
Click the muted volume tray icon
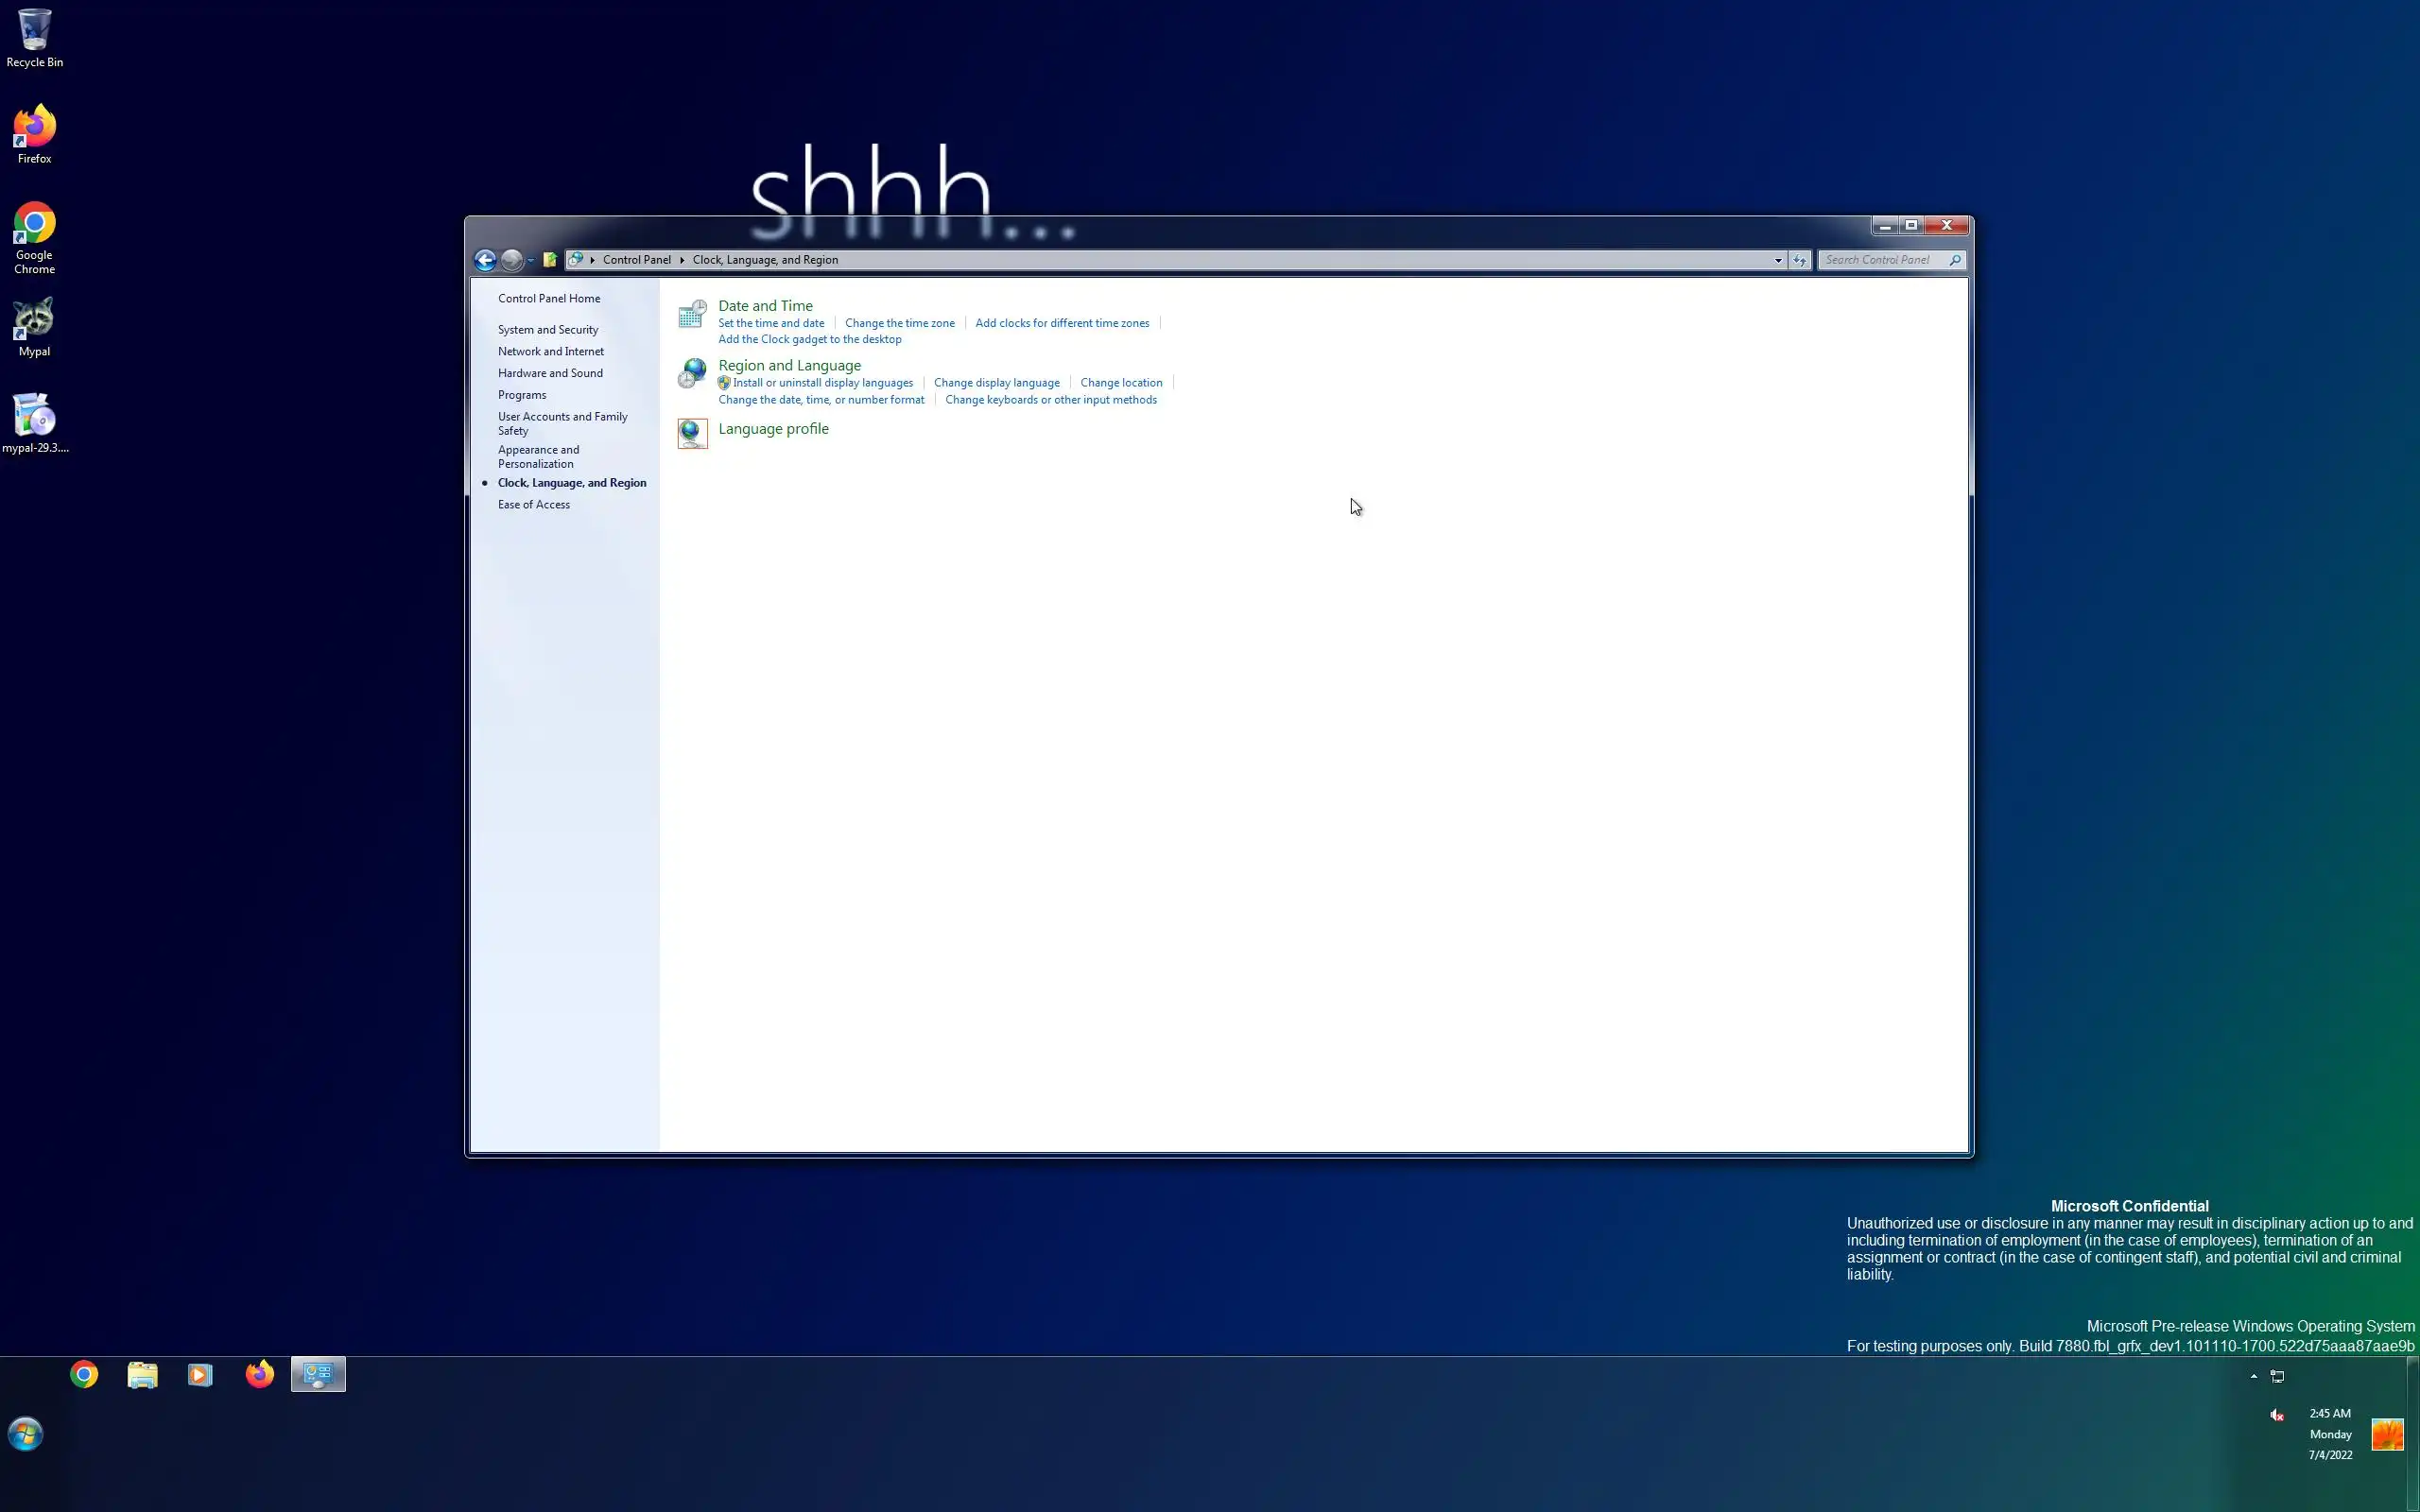tap(2277, 1414)
